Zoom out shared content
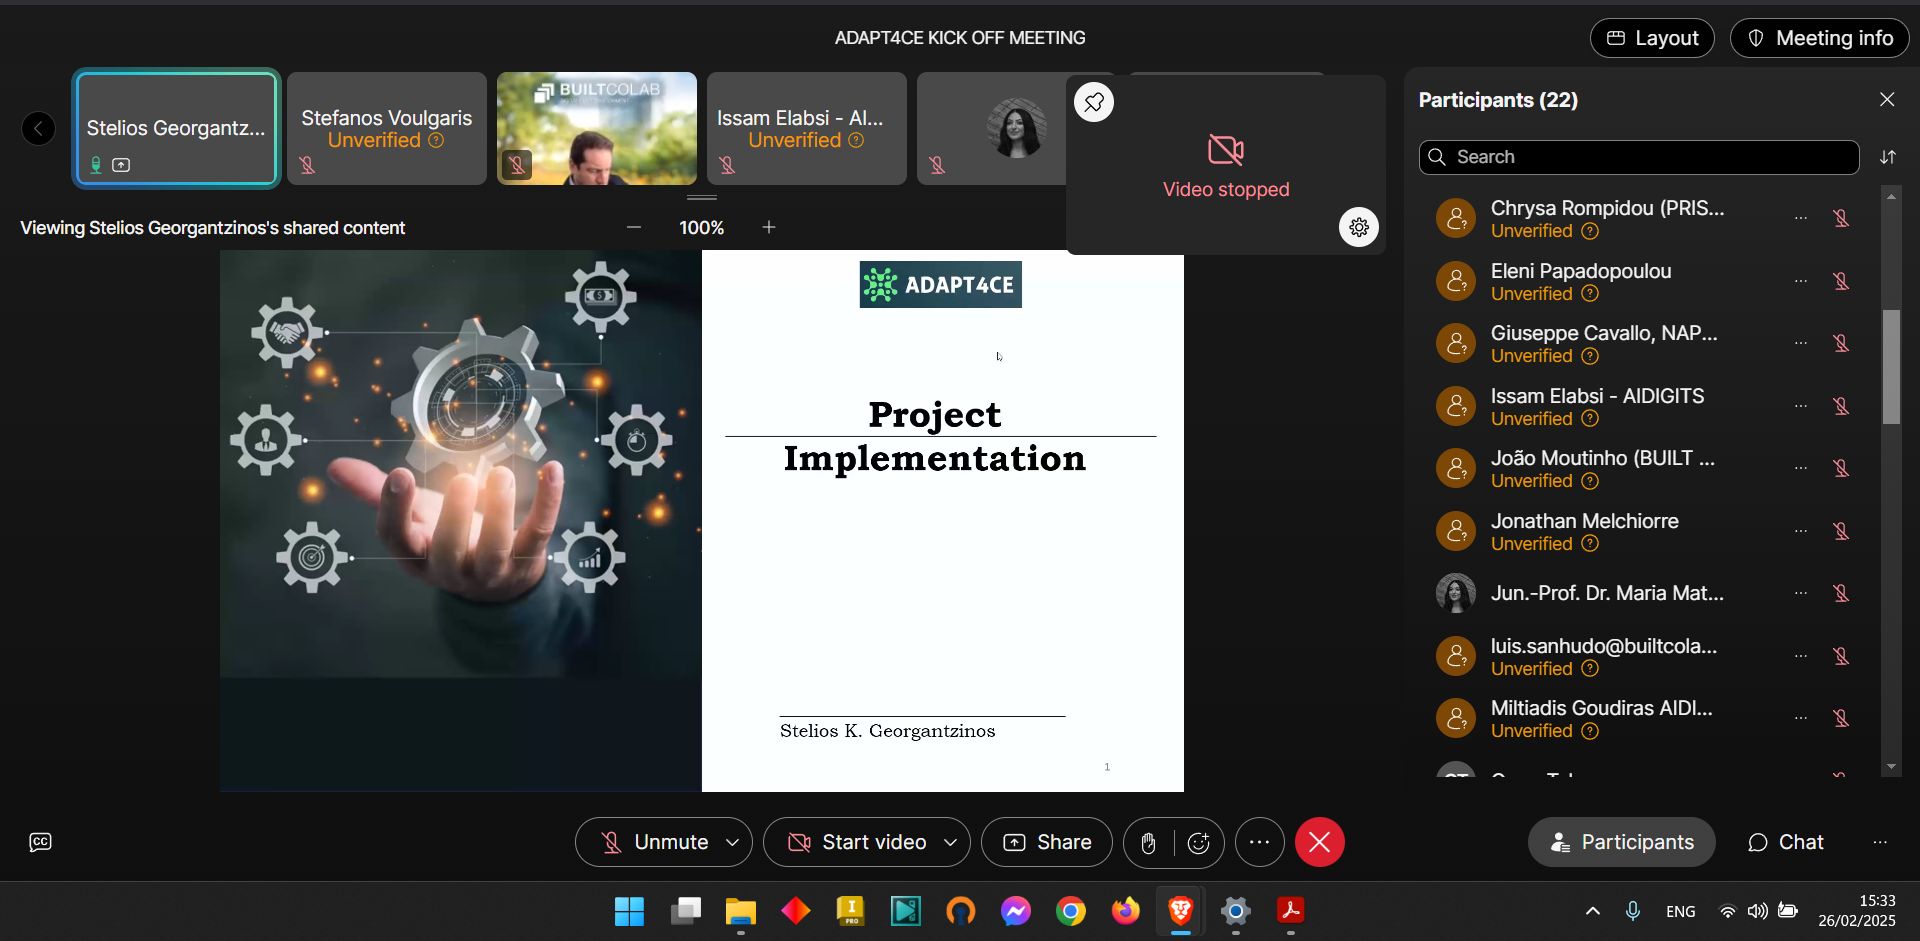This screenshot has width=1920, height=941. [x=634, y=227]
